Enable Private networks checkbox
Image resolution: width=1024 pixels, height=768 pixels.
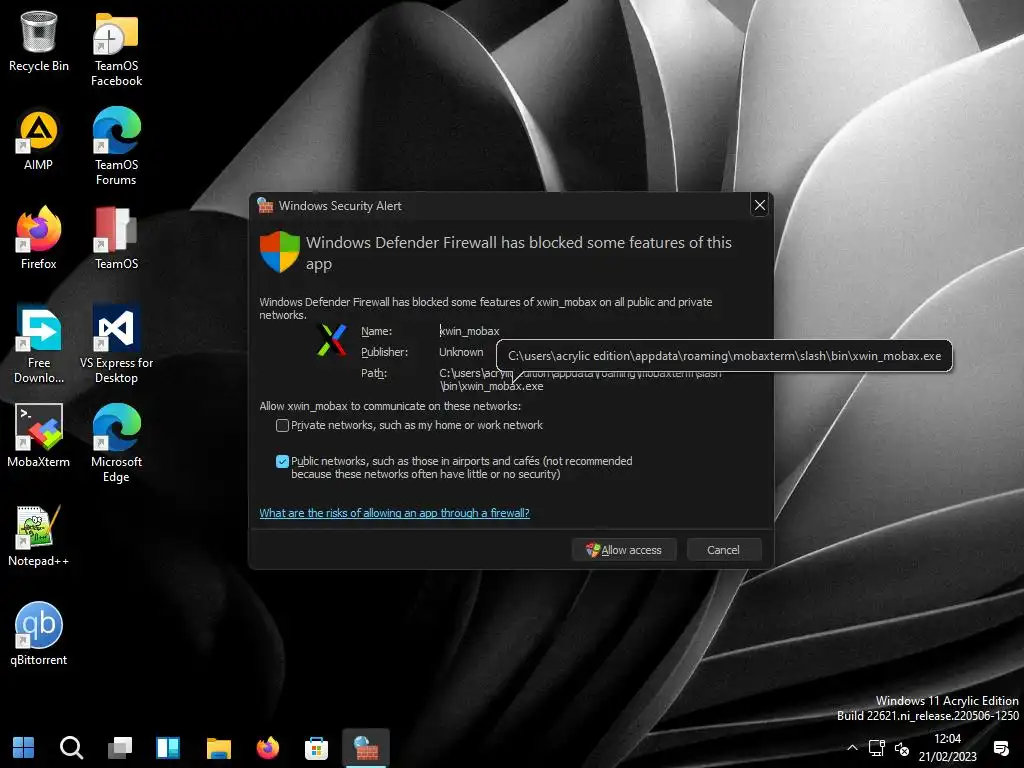click(x=282, y=426)
